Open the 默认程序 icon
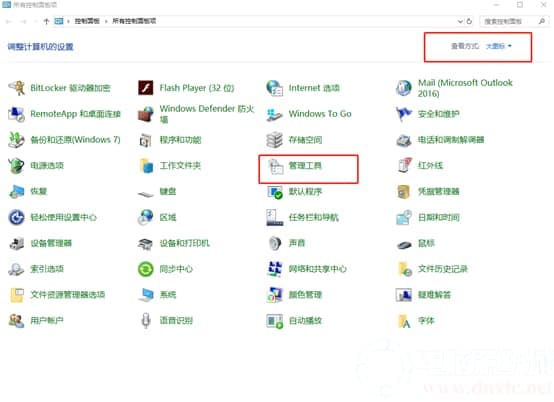The height and width of the screenshot is (402, 554). tap(275, 192)
